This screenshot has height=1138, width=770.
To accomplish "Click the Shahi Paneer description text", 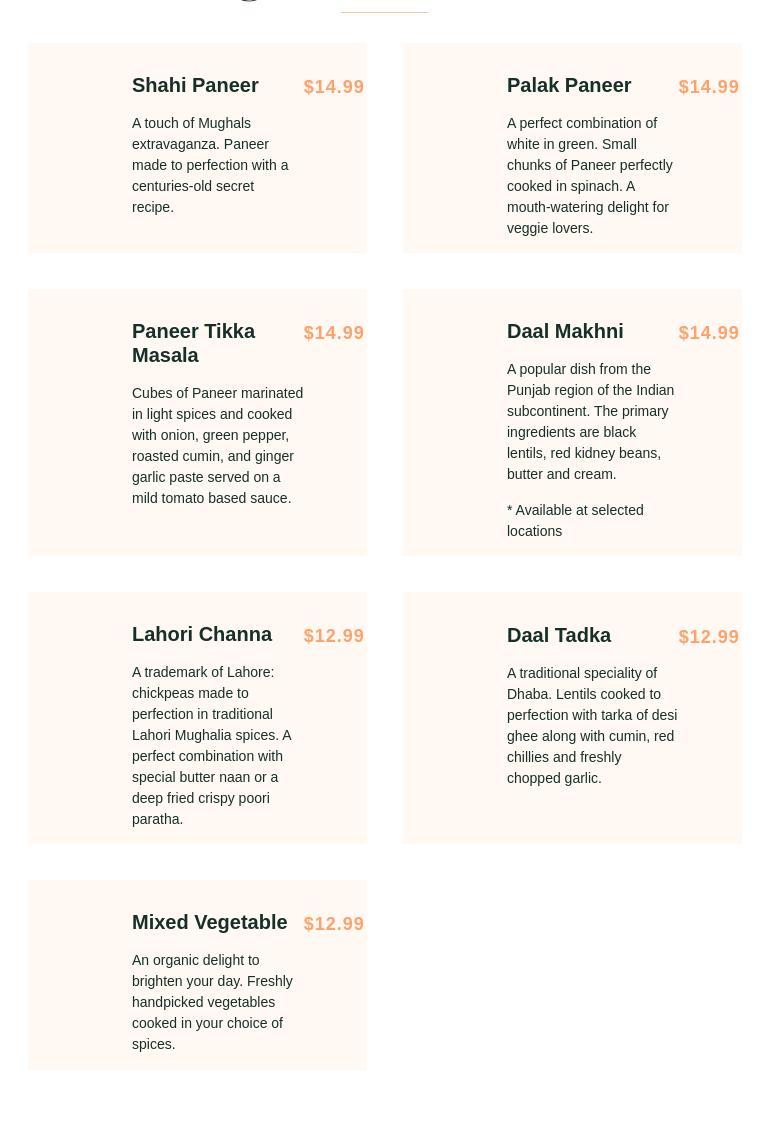I will 210,165.
